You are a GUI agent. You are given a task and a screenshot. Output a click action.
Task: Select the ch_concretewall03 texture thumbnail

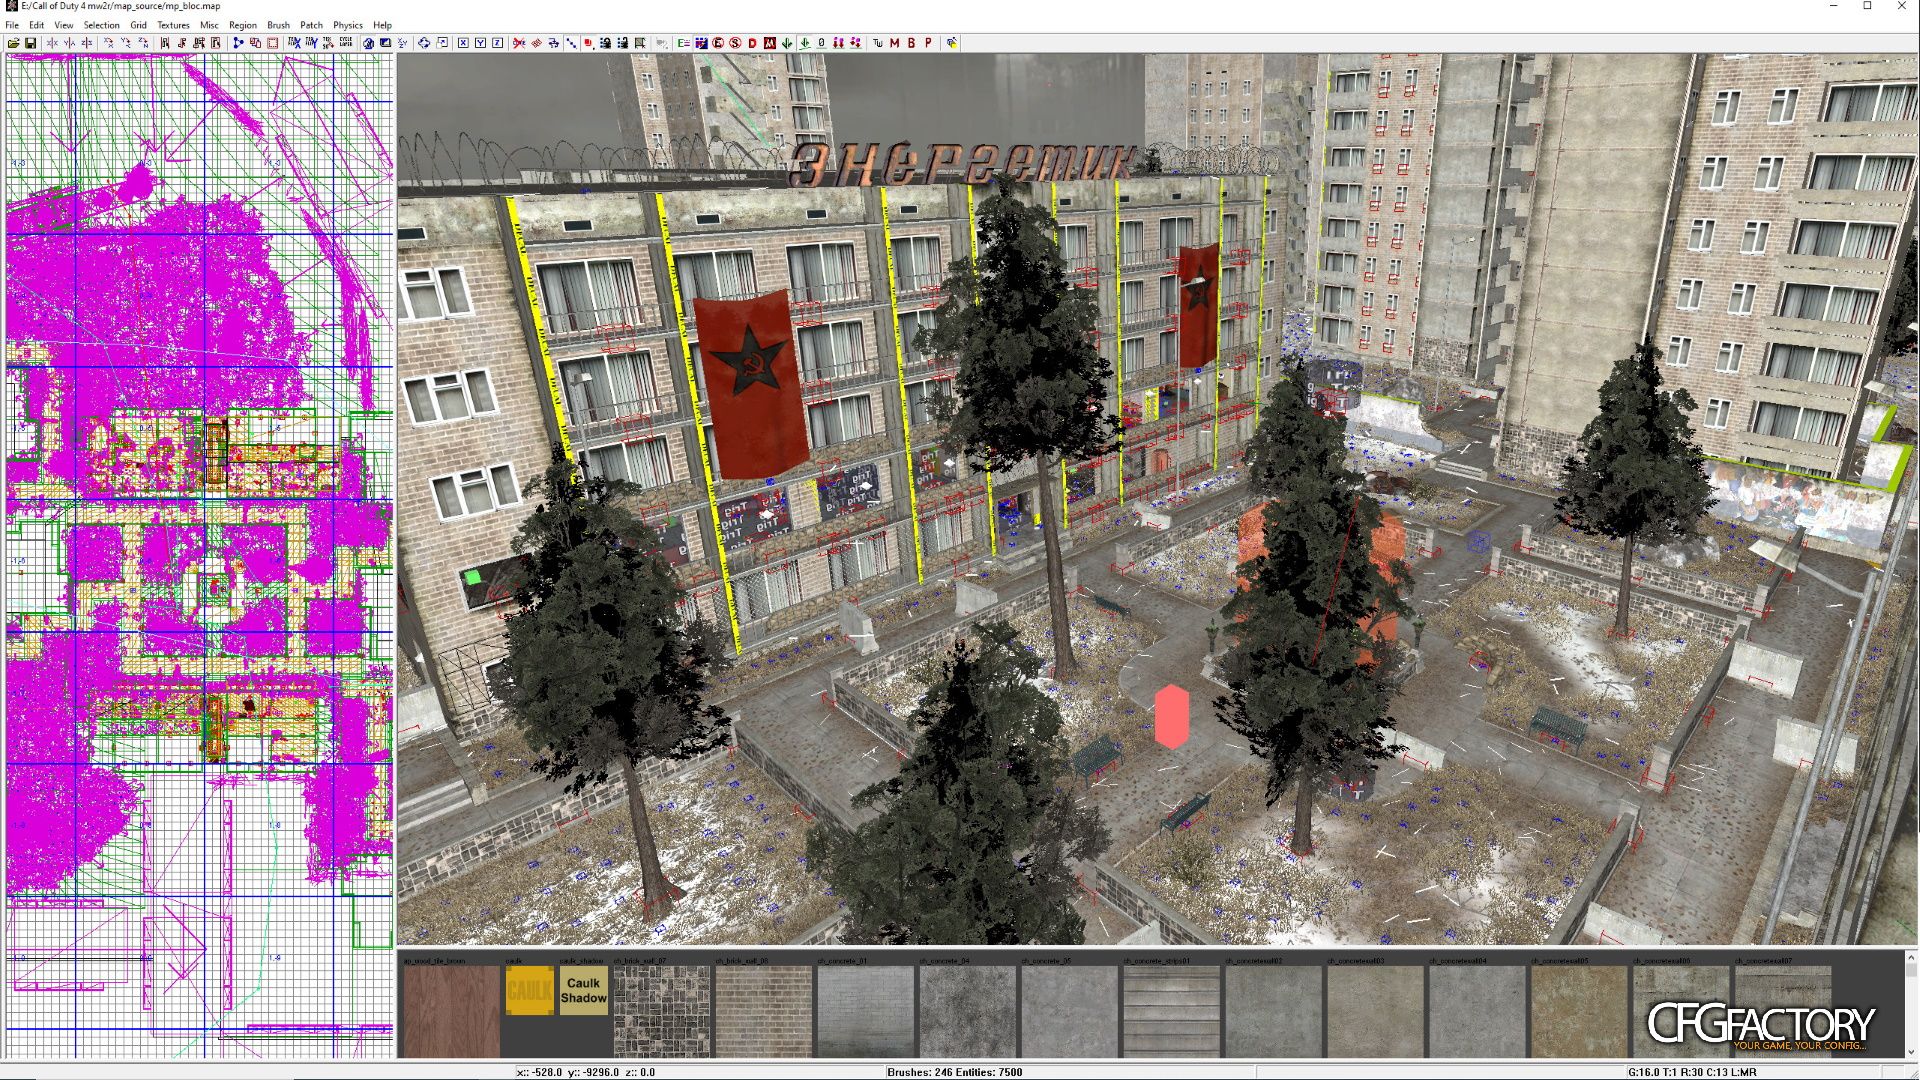[x=1376, y=1011]
